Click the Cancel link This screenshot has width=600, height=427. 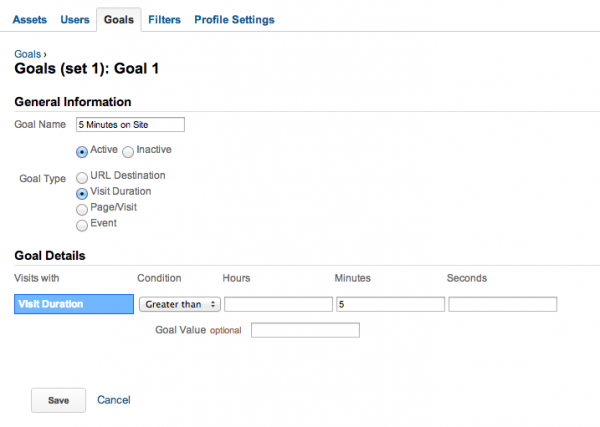(x=114, y=400)
